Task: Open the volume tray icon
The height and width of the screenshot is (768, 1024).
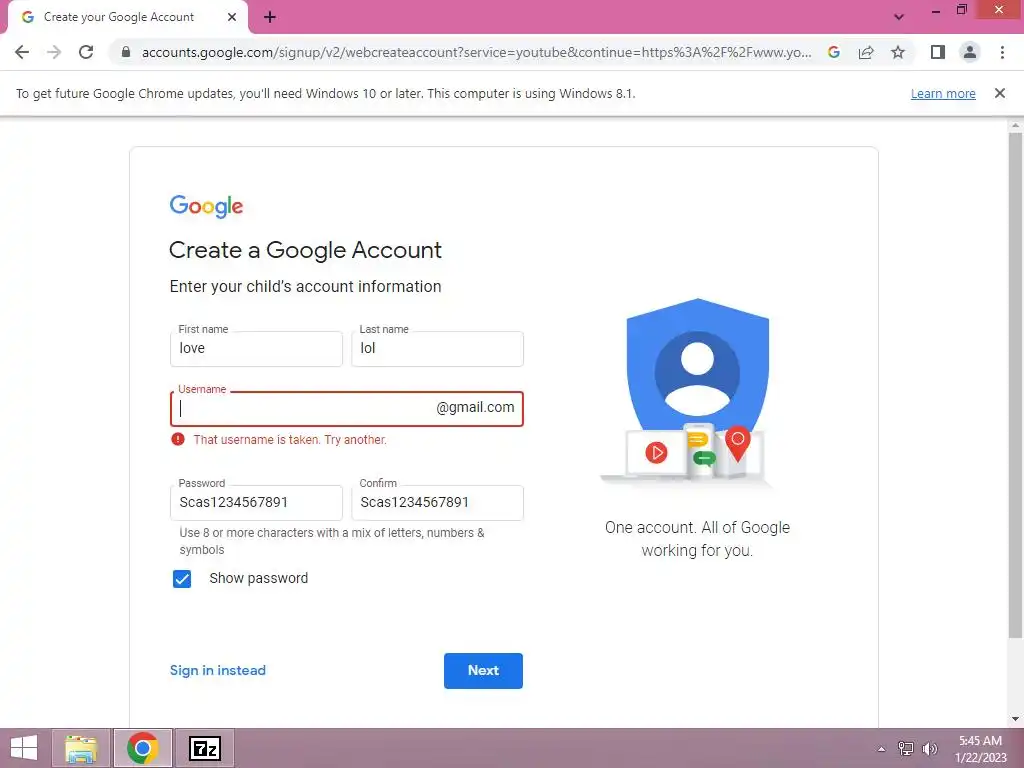Action: click(930, 749)
